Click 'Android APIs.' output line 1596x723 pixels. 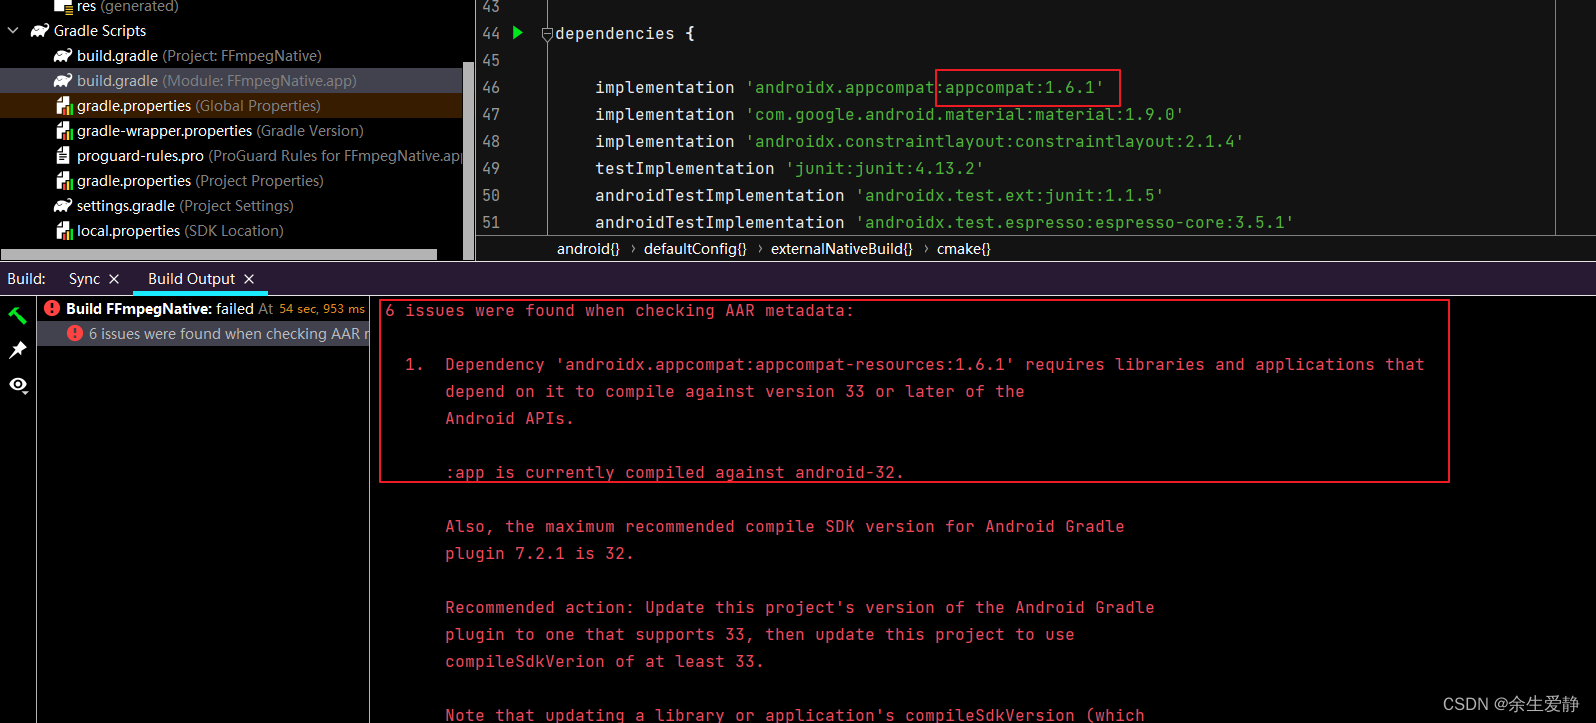[x=509, y=419]
